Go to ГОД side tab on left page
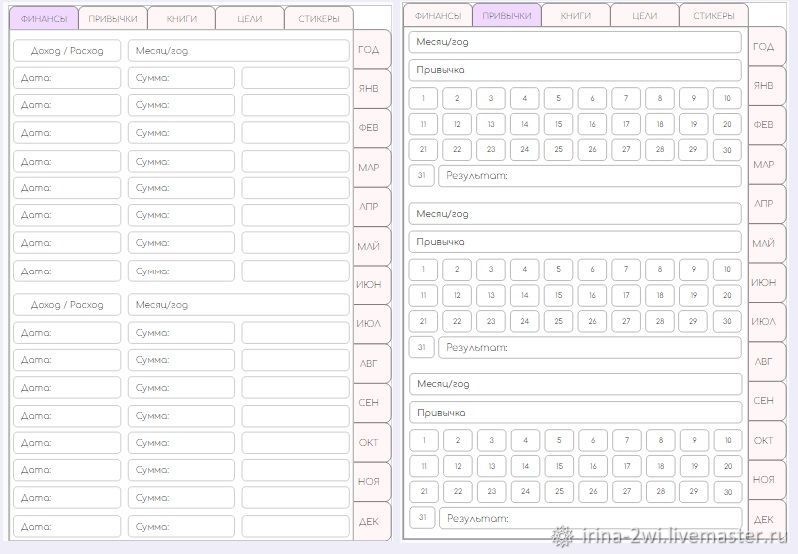 click(x=372, y=49)
